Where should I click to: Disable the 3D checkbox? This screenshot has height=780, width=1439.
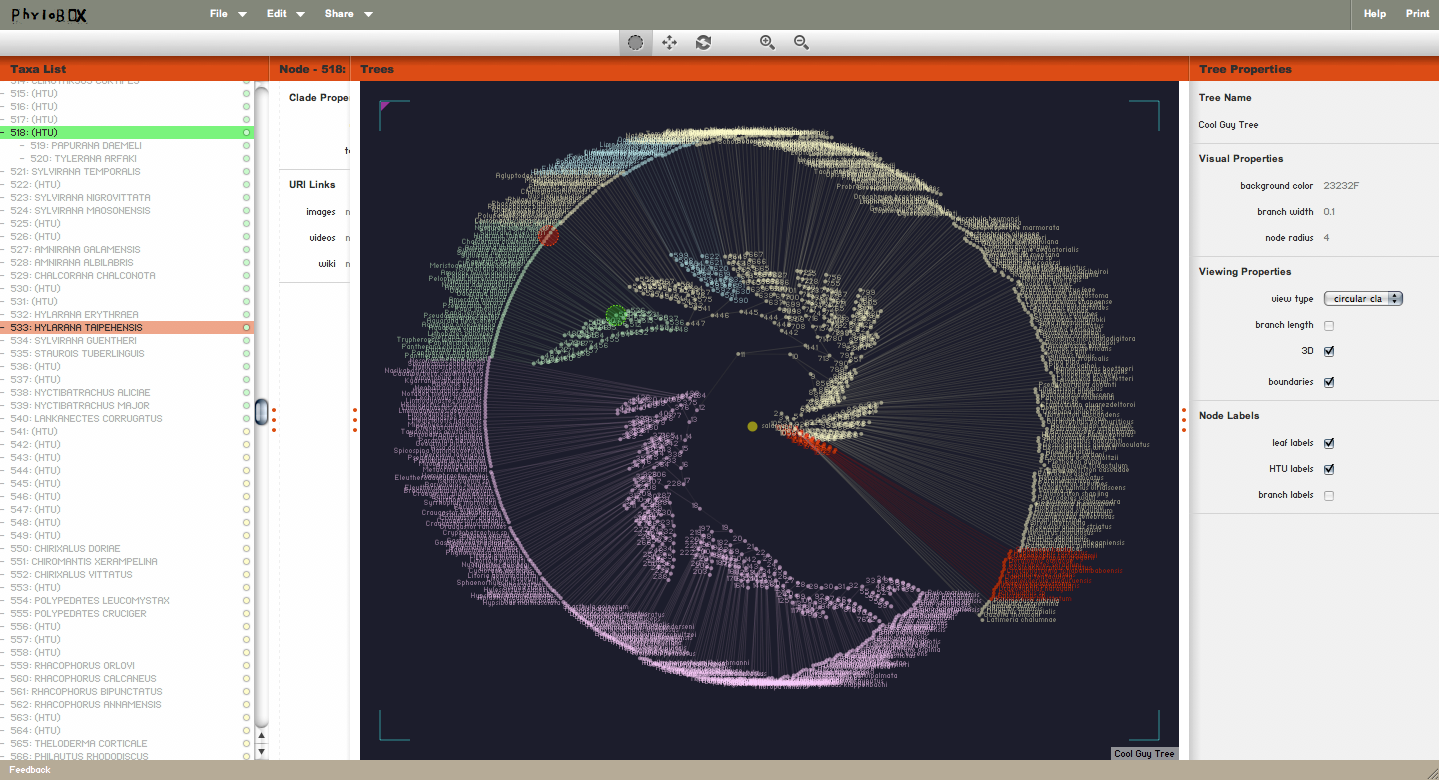(x=1329, y=351)
